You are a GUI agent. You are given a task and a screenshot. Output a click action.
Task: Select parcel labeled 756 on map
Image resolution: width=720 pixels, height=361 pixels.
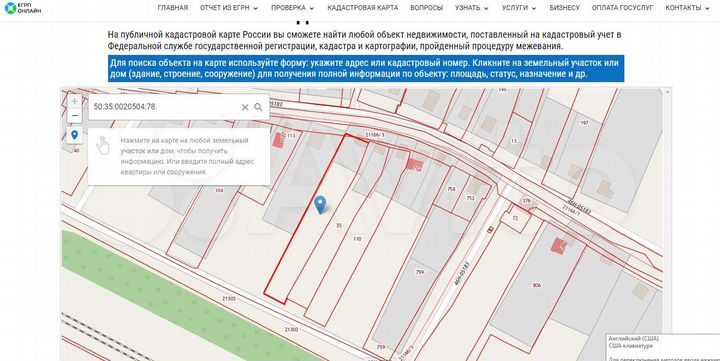pos(451,189)
